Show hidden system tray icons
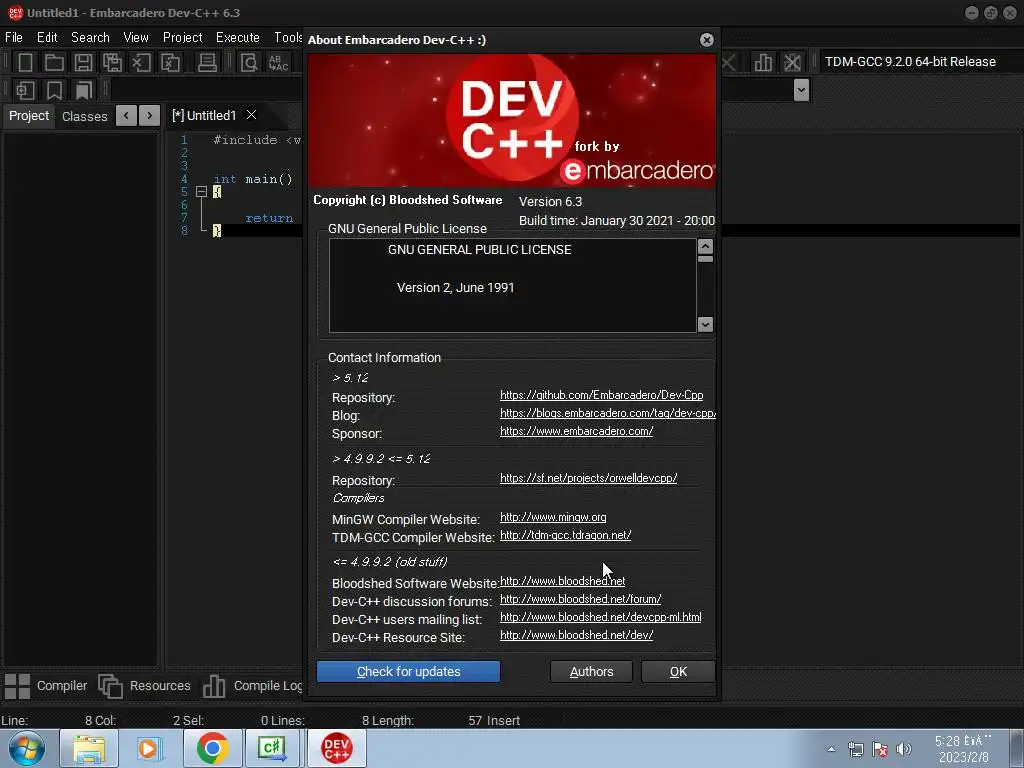The image size is (1024, 768). click(x=831, y=749)
